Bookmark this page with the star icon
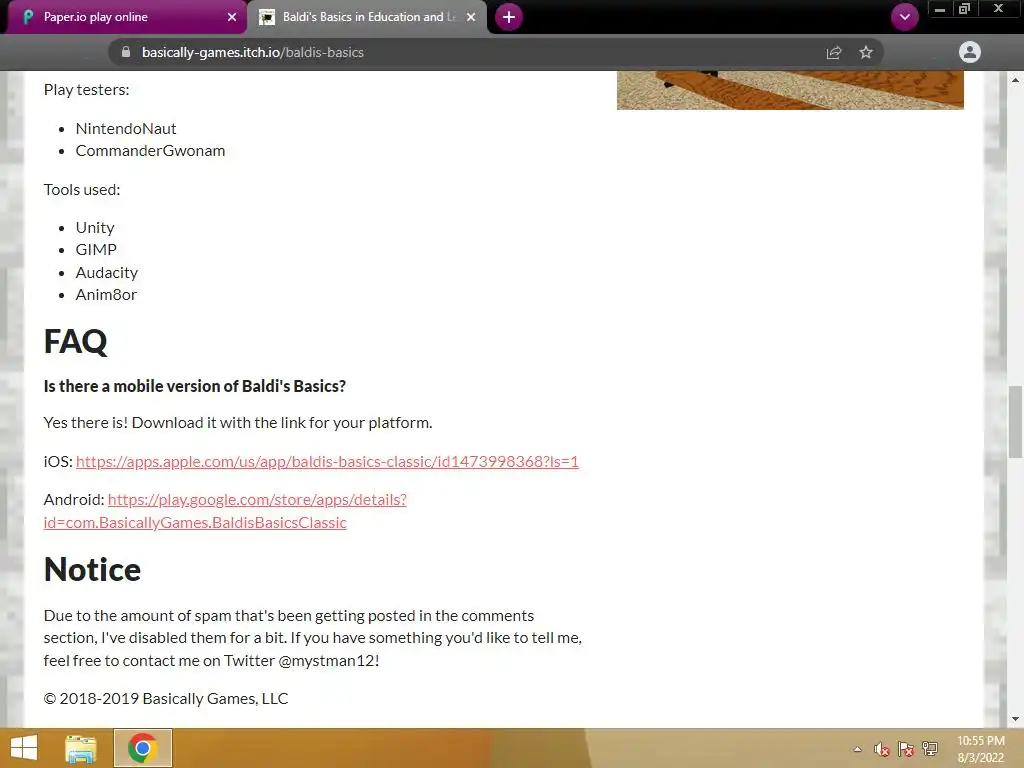Viewport: 1024px width, 768px height. coord(866,52)
